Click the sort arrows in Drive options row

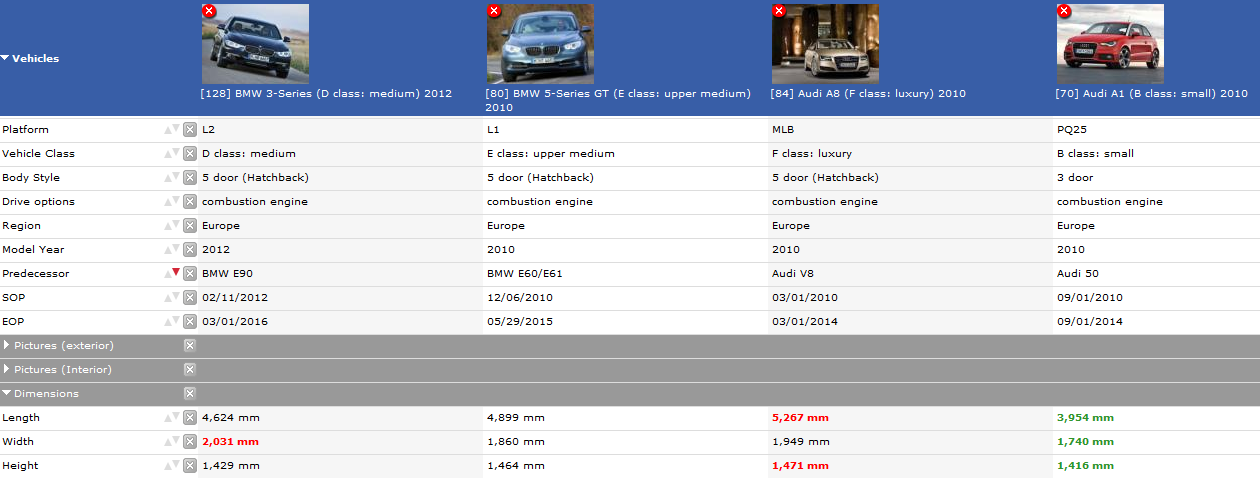(x=172, y=201)
